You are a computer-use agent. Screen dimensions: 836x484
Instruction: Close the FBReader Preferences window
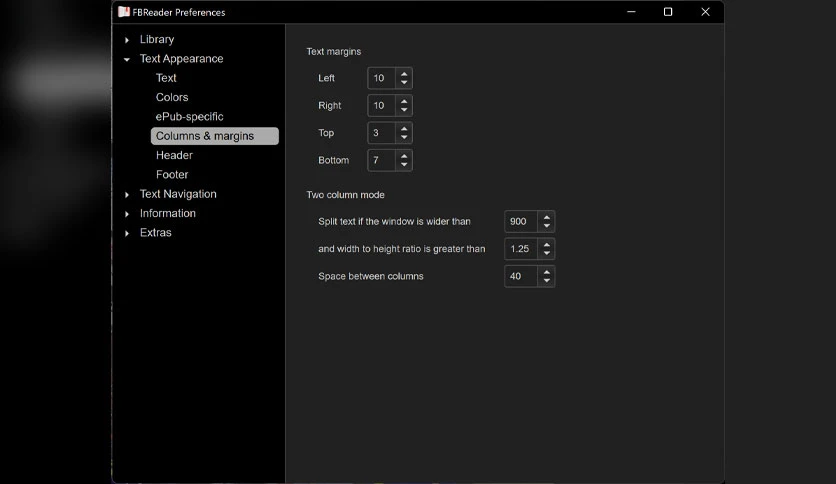coord(705,12)
